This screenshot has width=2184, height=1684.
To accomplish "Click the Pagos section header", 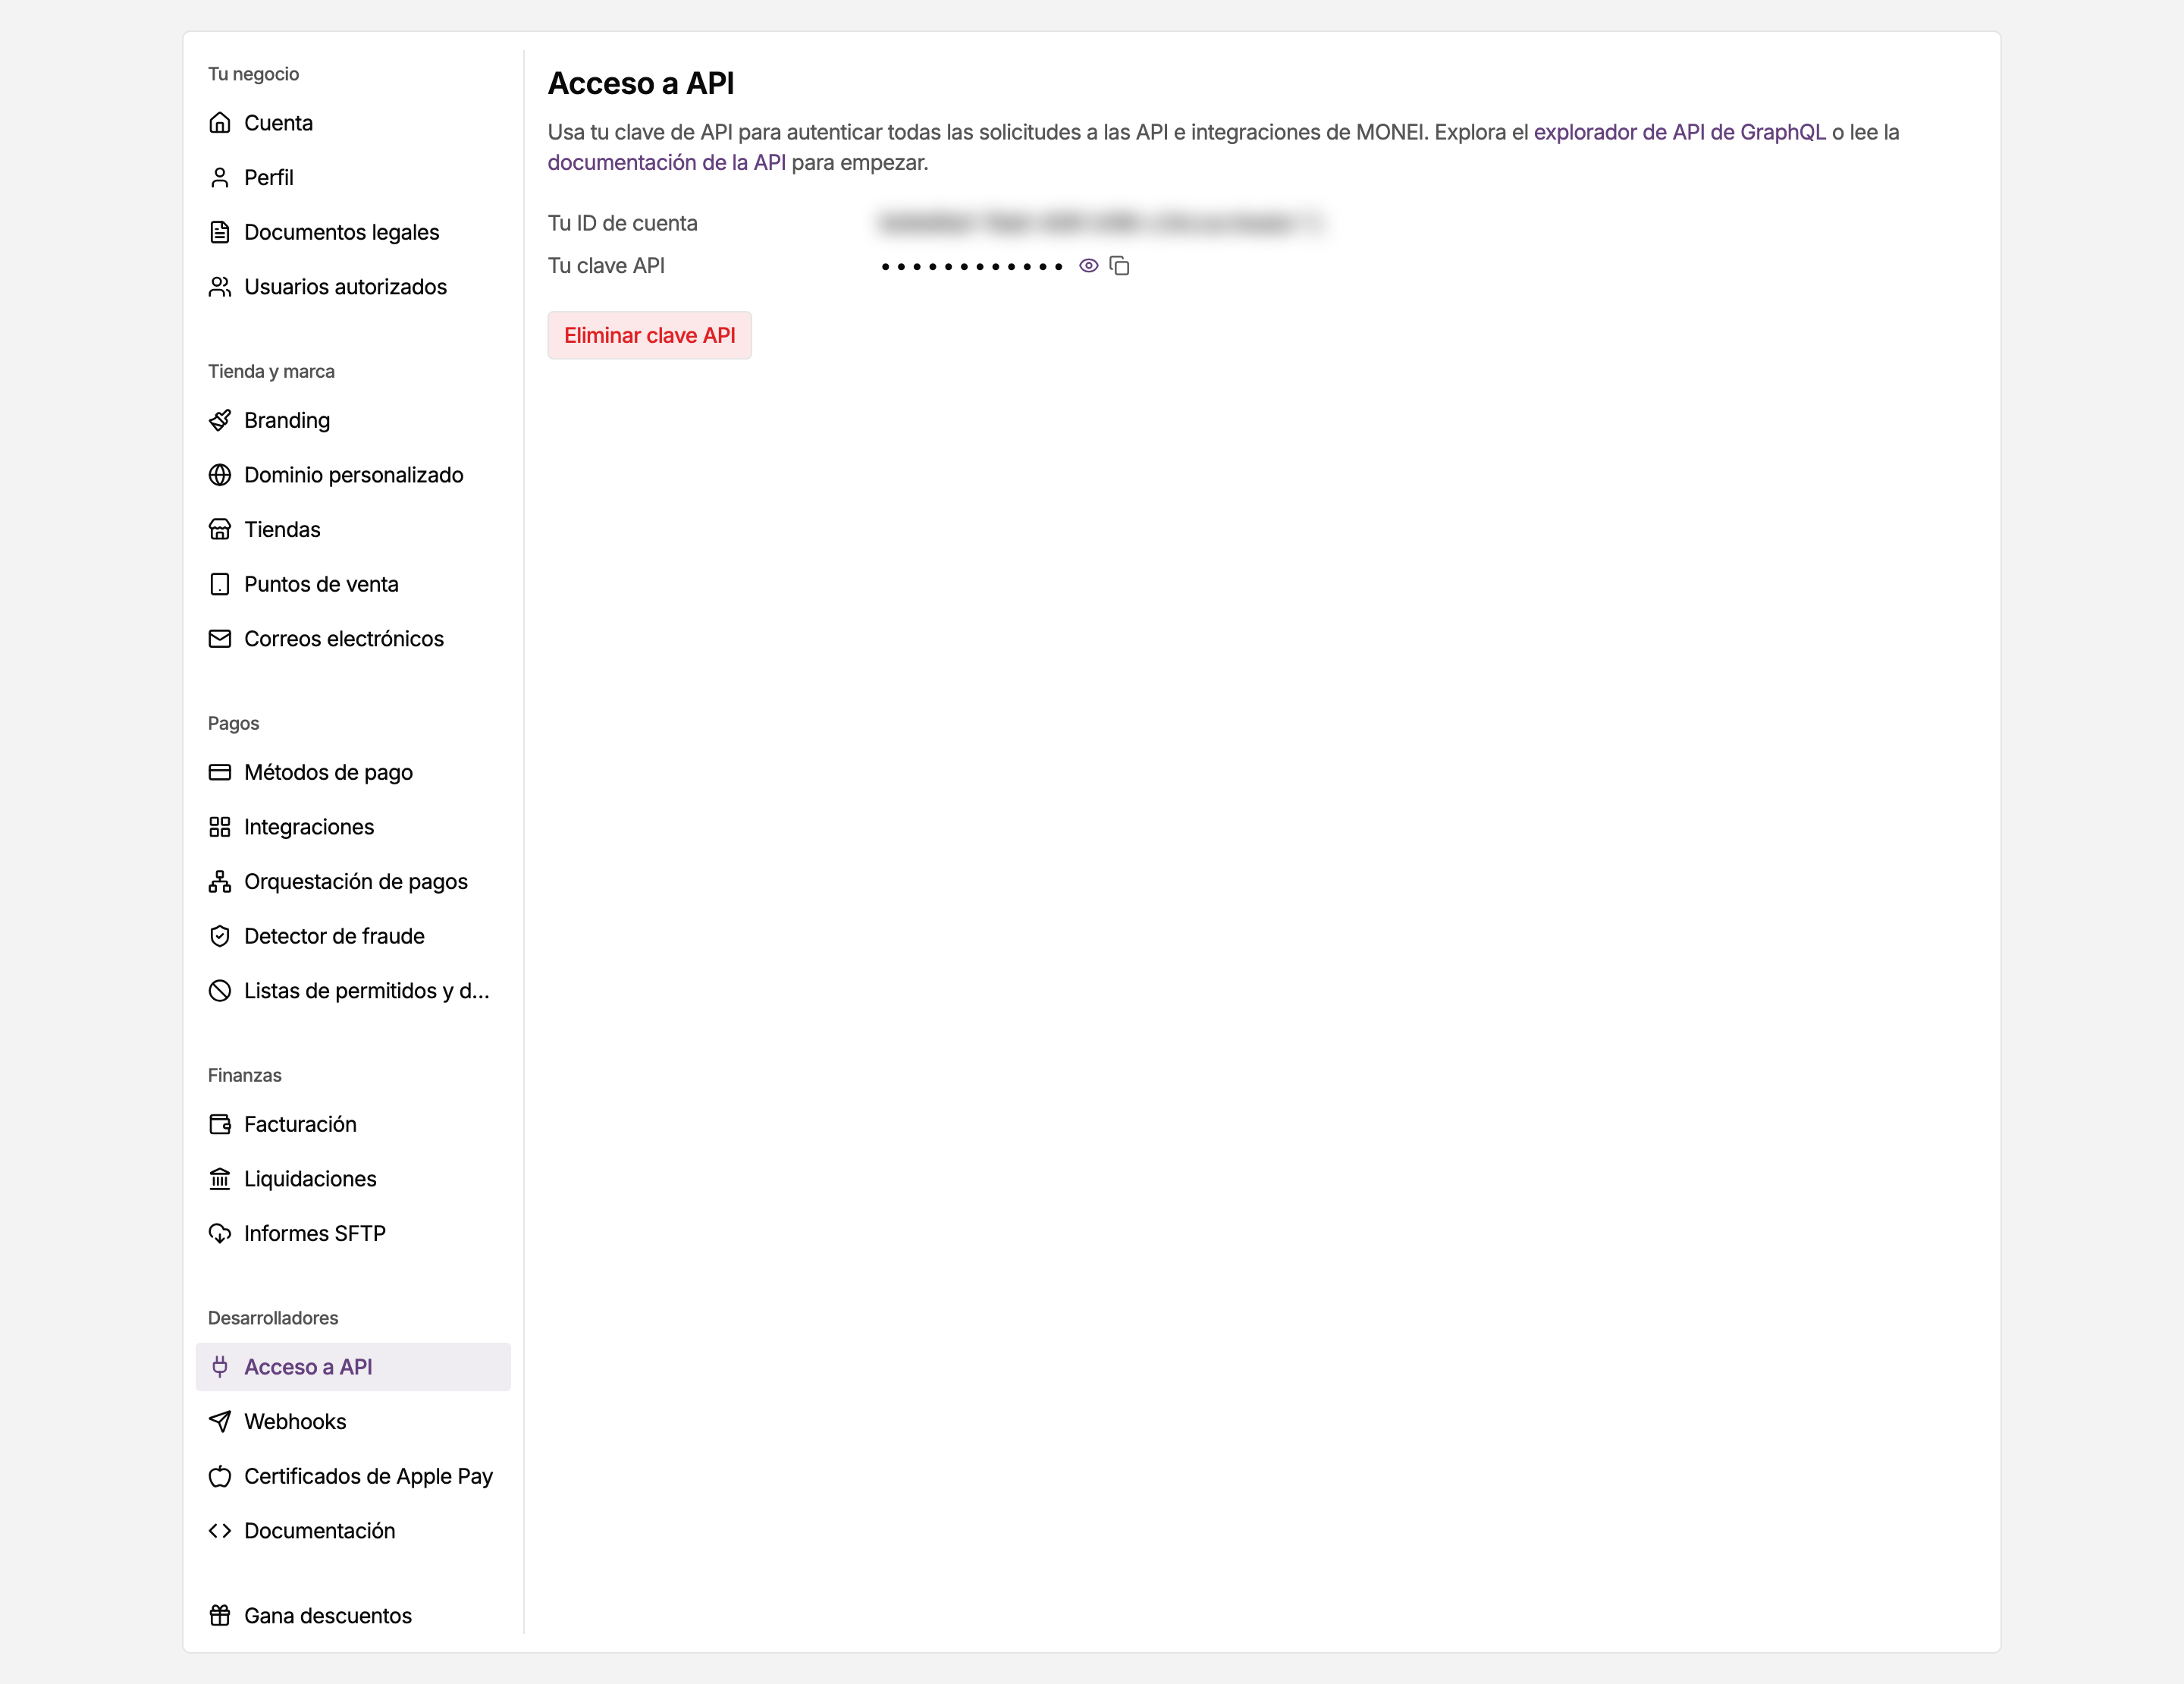I will 233,723.
